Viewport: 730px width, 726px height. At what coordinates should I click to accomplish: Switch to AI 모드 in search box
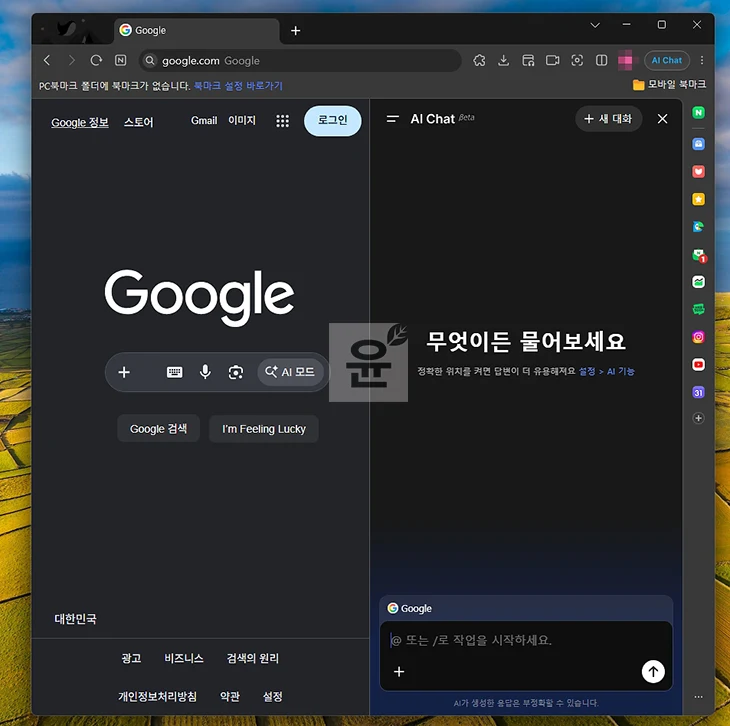point(290,372)
